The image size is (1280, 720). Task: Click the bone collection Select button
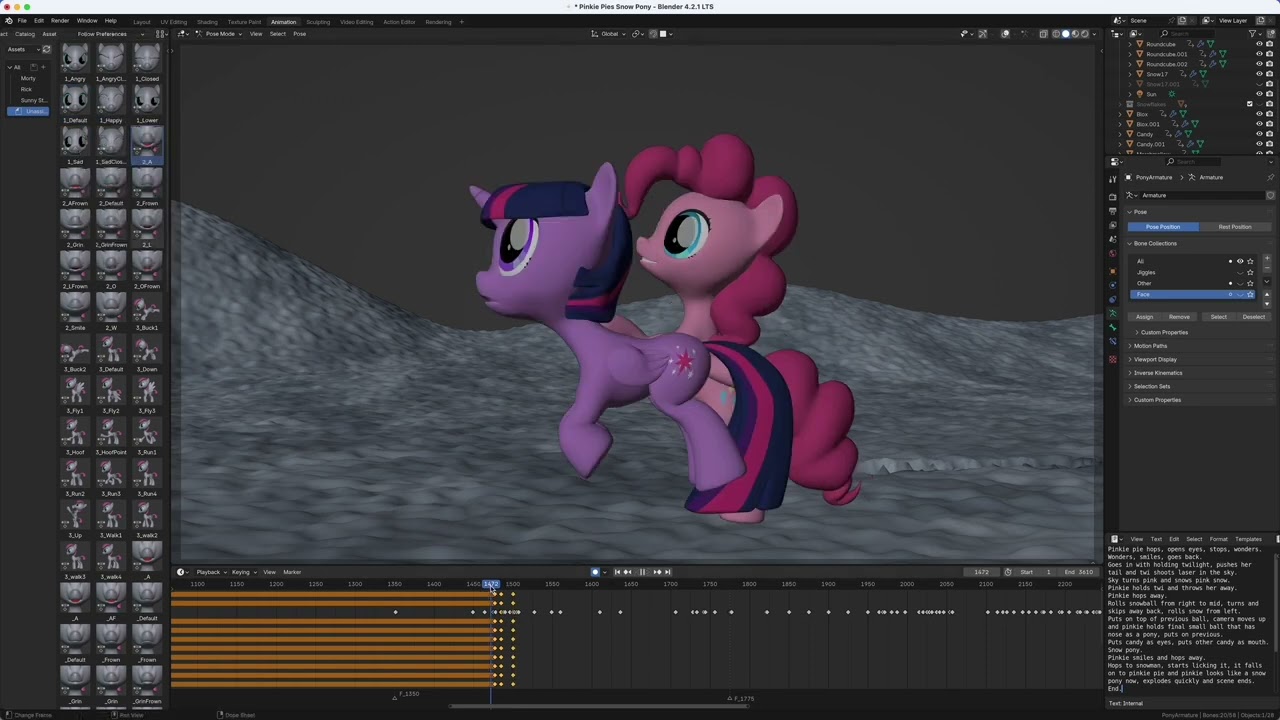pos(1218,317)
